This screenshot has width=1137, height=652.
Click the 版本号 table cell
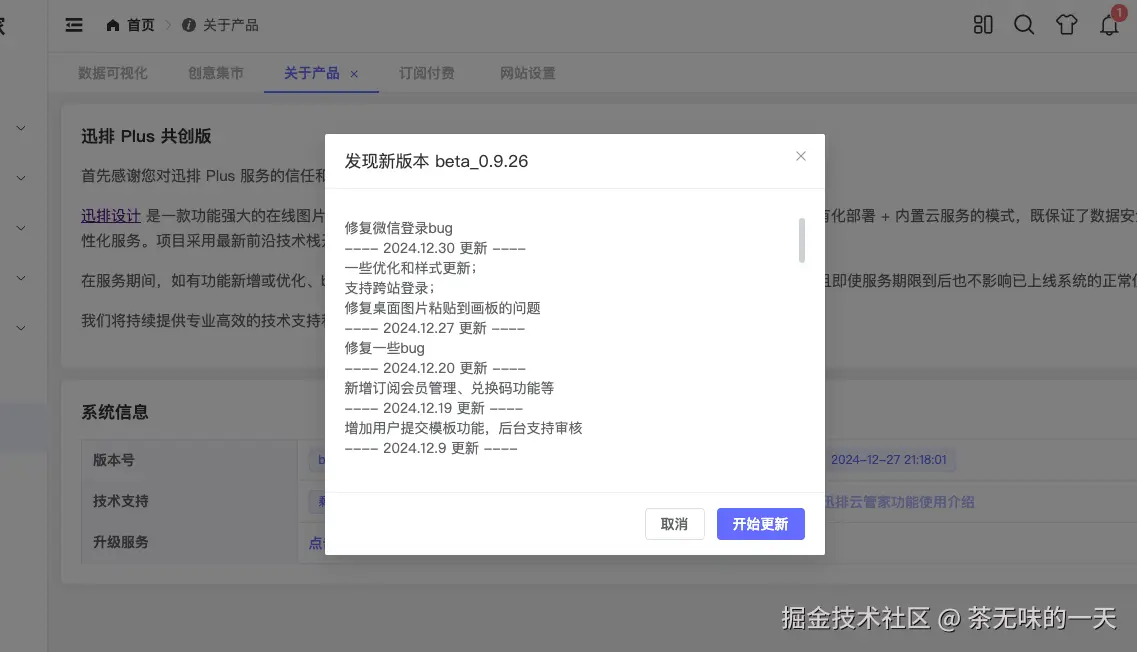click(189, 460)
